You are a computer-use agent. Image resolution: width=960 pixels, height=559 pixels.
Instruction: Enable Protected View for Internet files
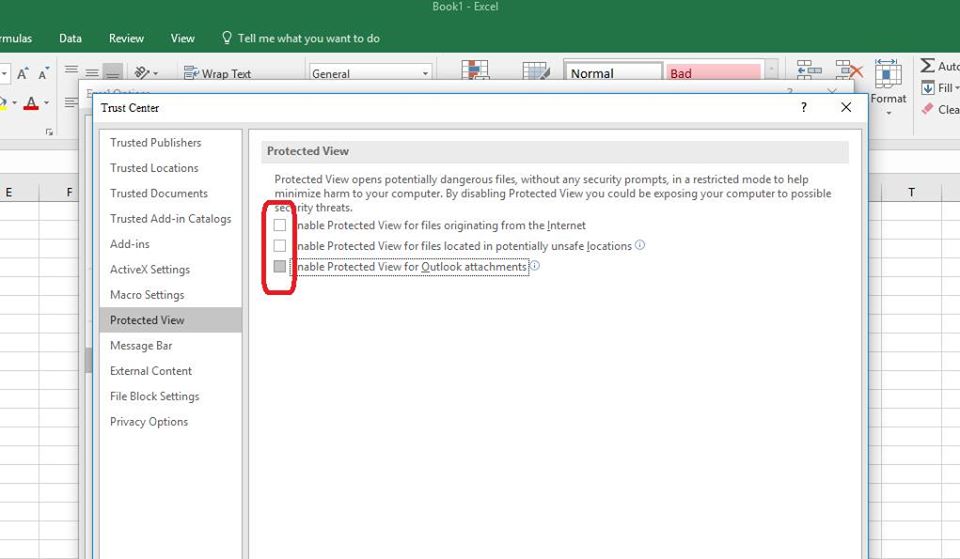(x=280, y=225)
